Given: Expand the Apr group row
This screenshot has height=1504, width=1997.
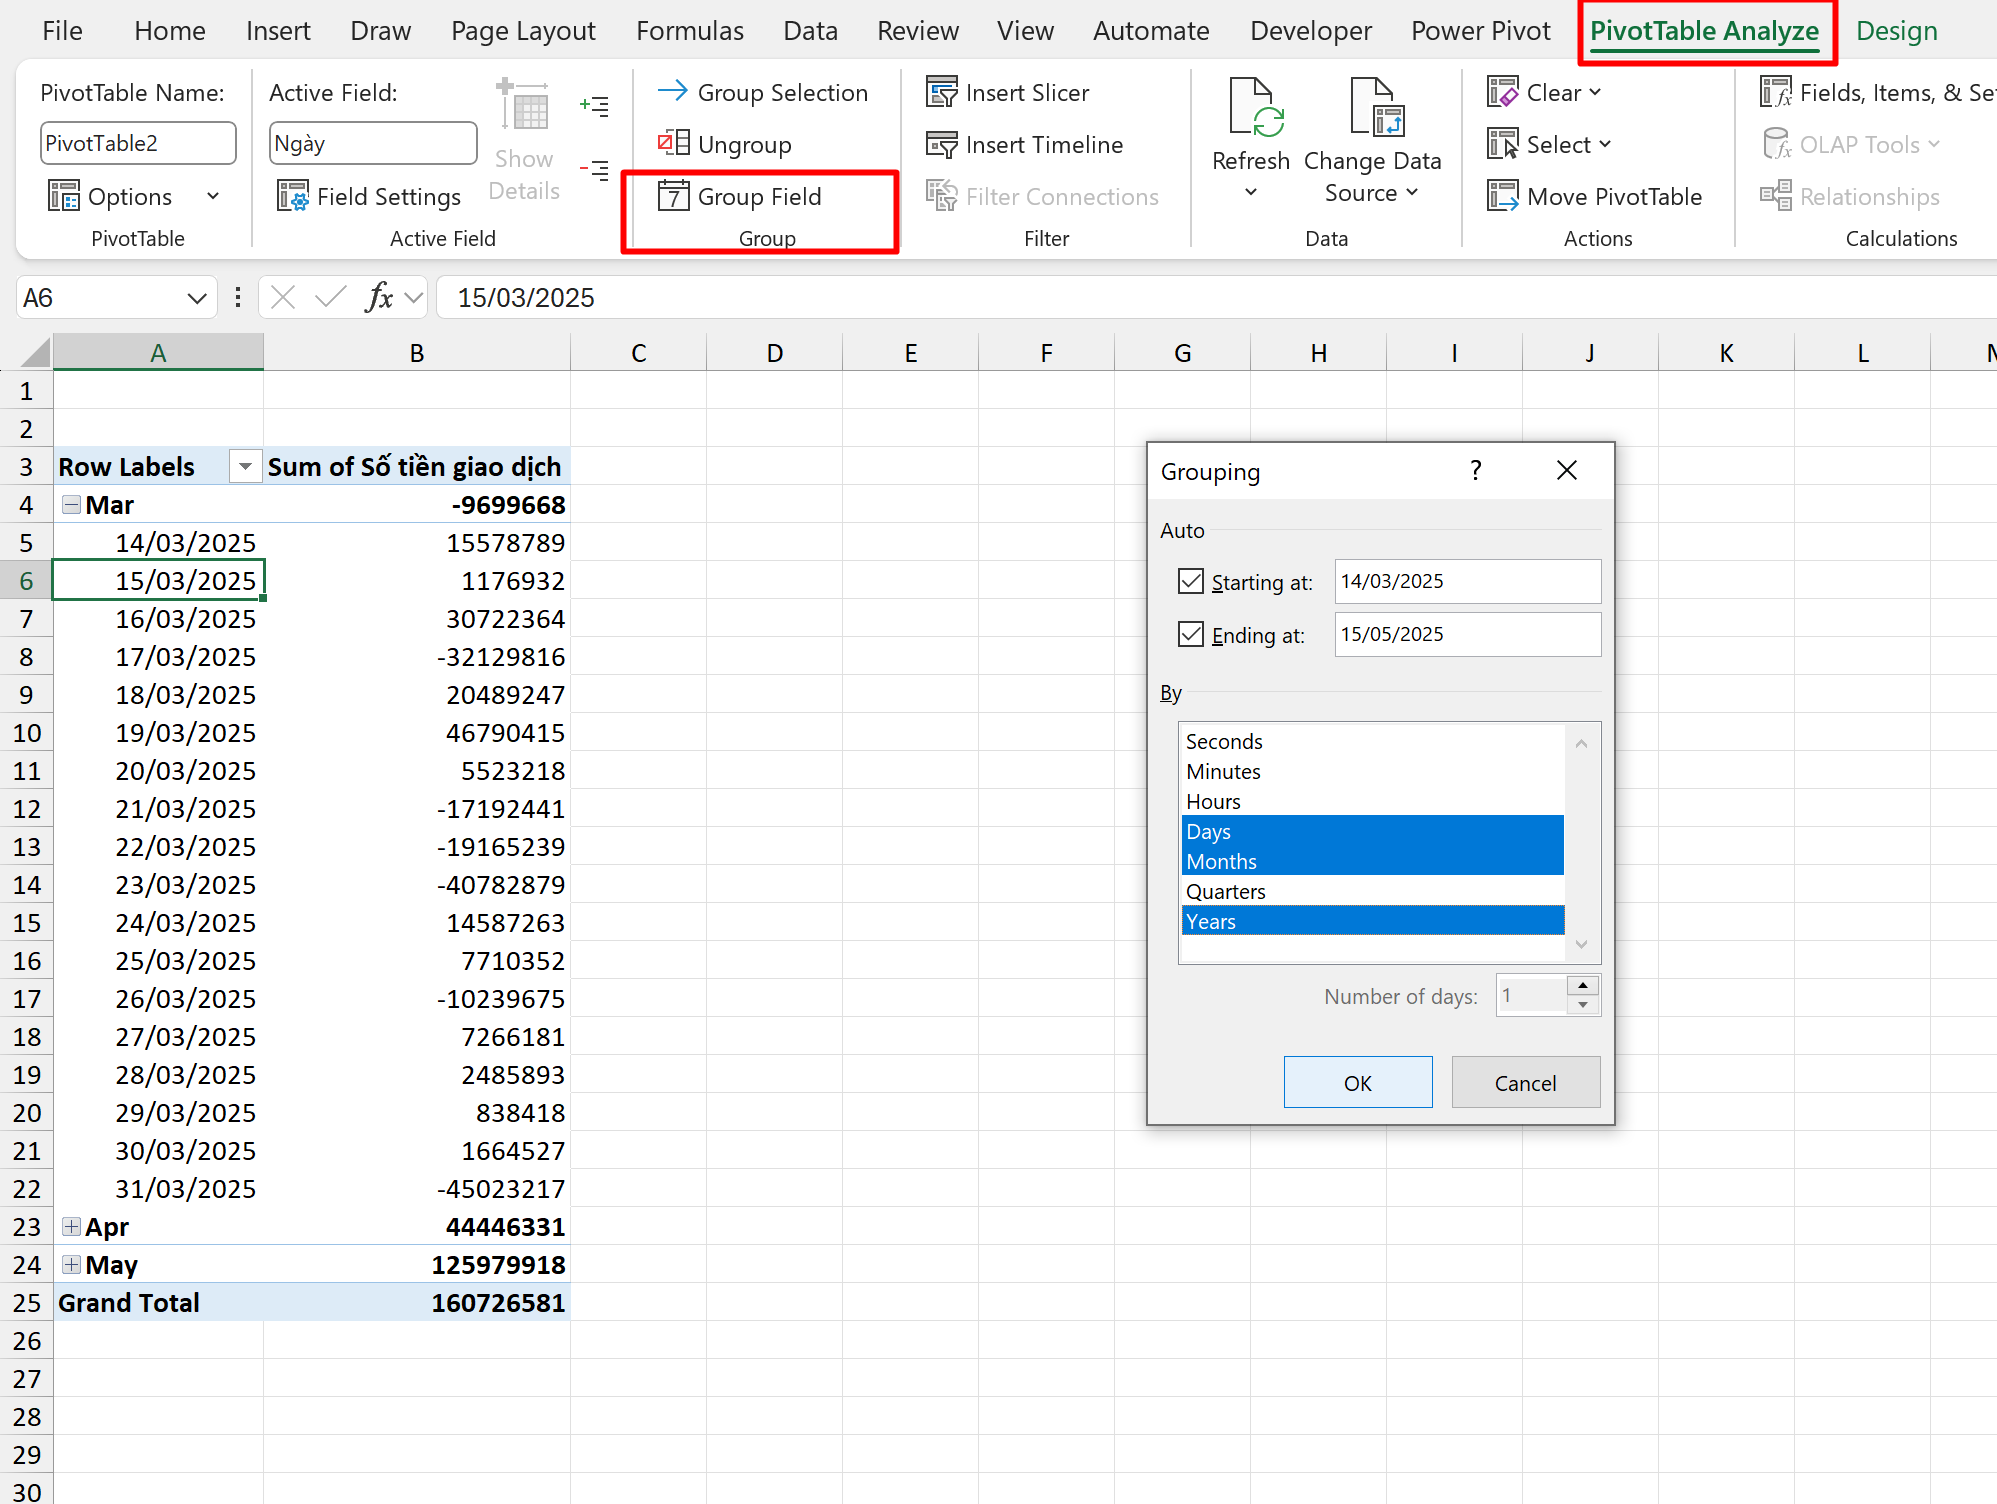Looking at the screenshot, I should click(x=71, y=1227).
